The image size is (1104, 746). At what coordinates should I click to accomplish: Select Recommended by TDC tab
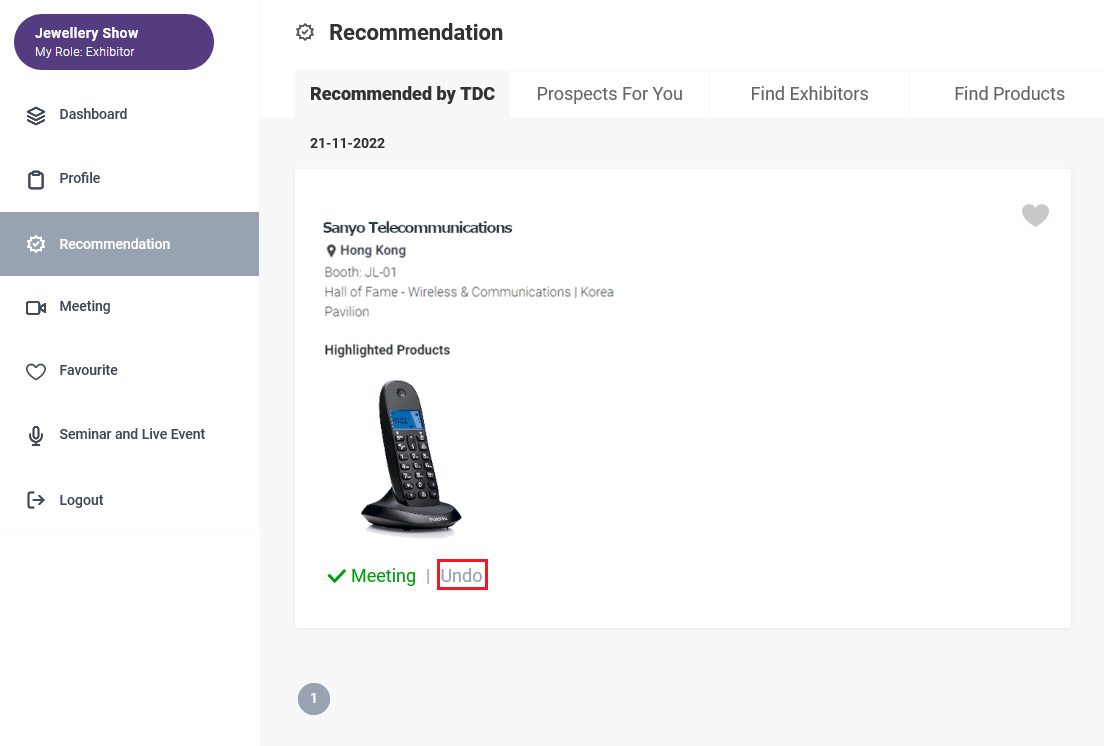pos(402,94)
